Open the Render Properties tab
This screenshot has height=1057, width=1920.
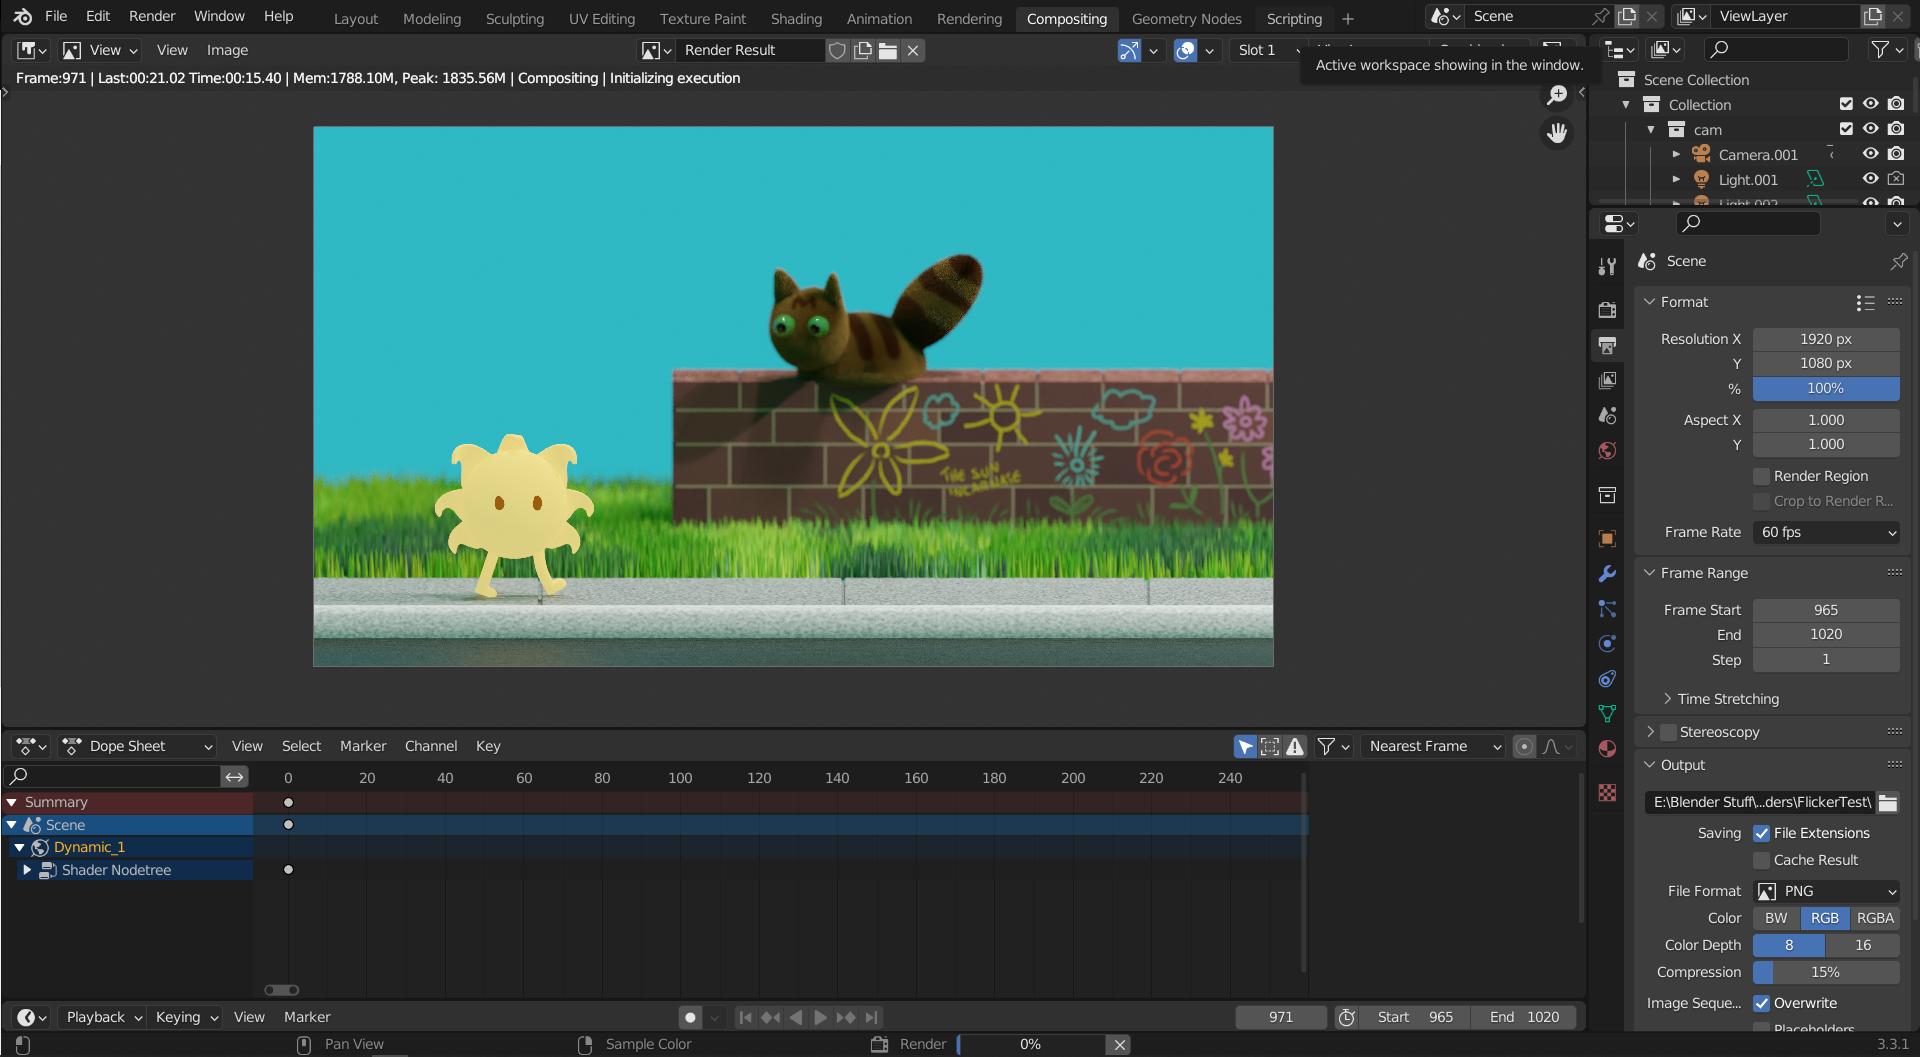(x=1607, y=310)
